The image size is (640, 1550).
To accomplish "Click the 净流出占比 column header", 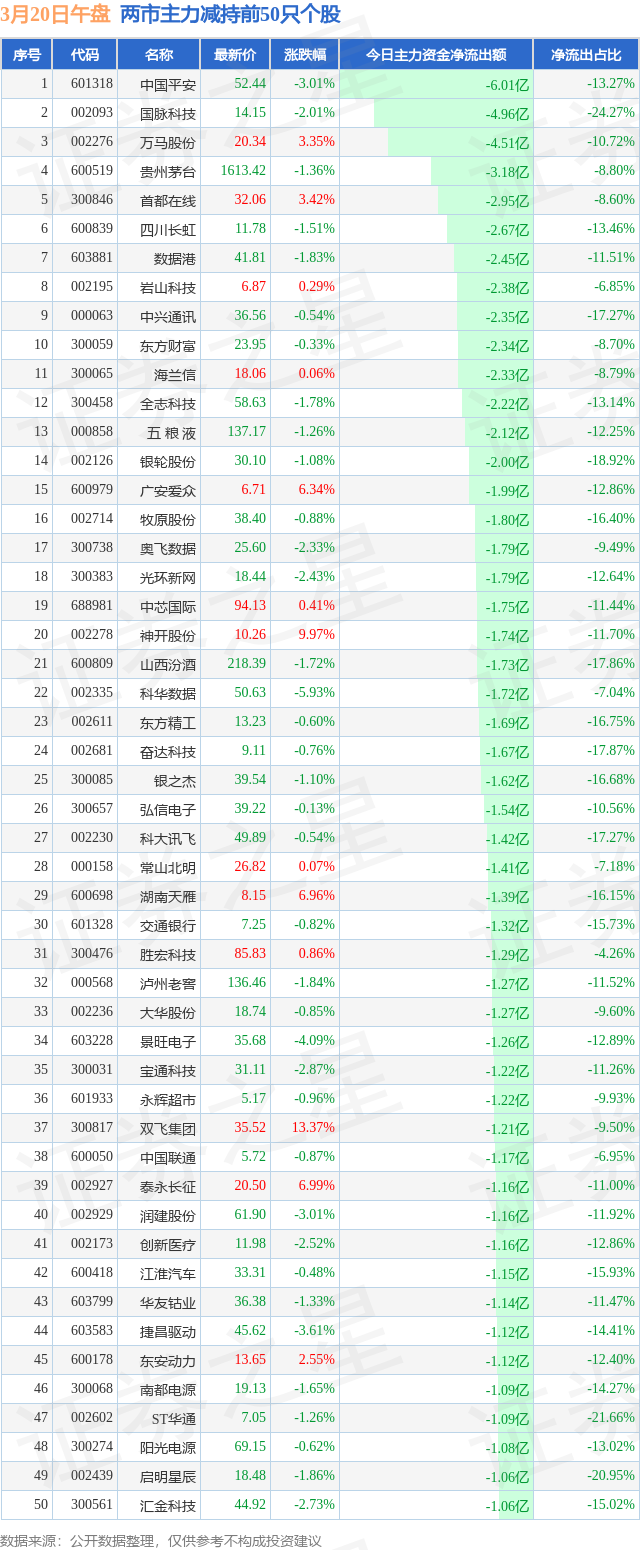I will [x=586, y=55].
